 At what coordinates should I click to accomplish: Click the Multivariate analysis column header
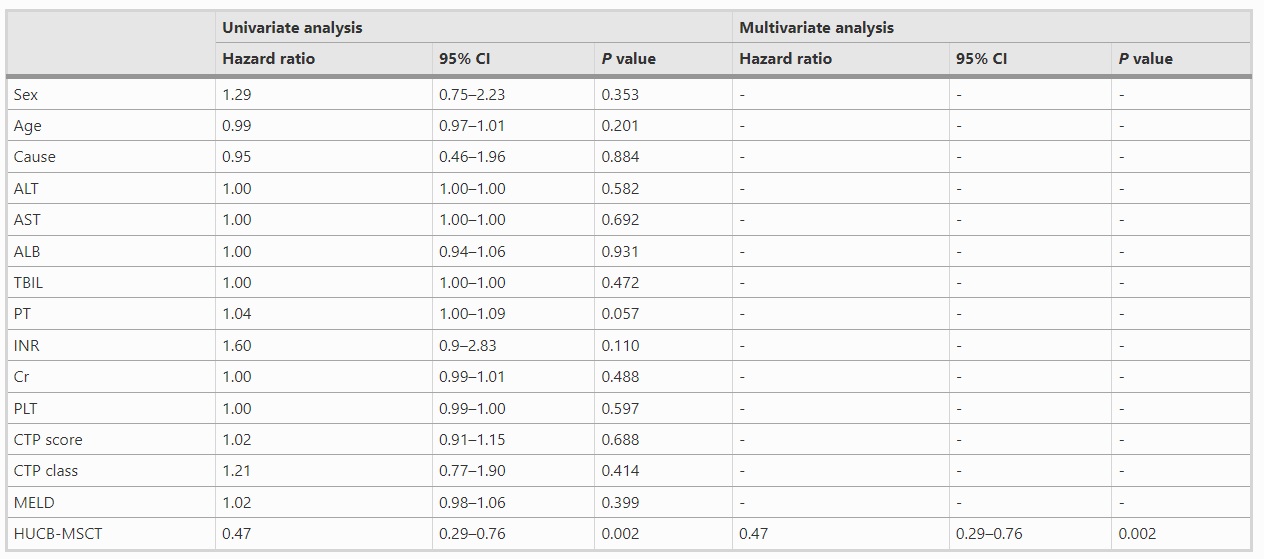pos(816,28)
